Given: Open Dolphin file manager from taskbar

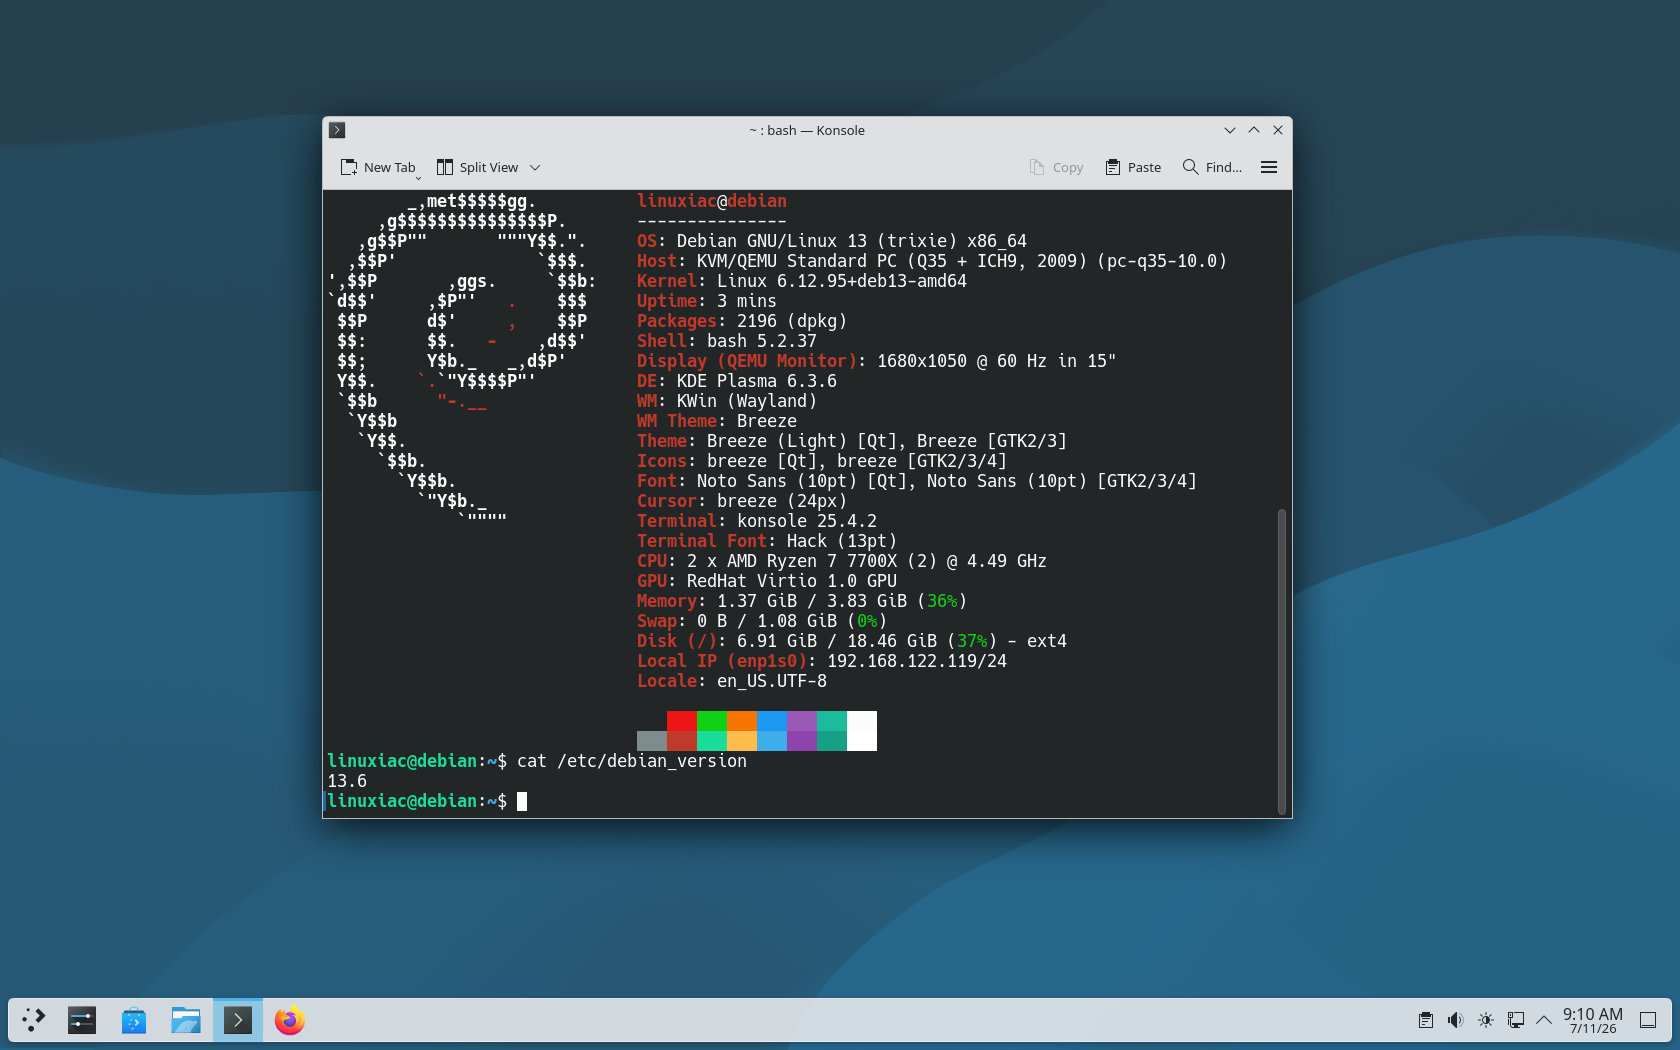Looking at the screenshot, I should coord(186,1020).
